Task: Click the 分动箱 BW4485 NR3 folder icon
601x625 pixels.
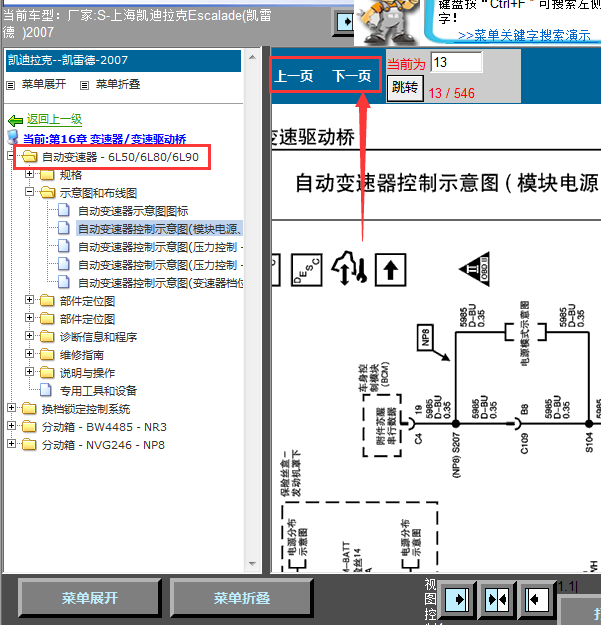Action: 29,427
